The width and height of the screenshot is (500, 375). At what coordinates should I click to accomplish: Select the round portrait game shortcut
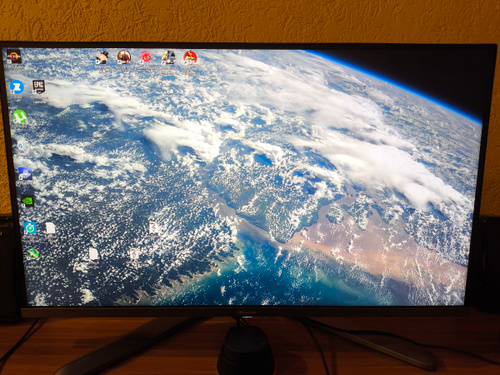coord(124,57)
